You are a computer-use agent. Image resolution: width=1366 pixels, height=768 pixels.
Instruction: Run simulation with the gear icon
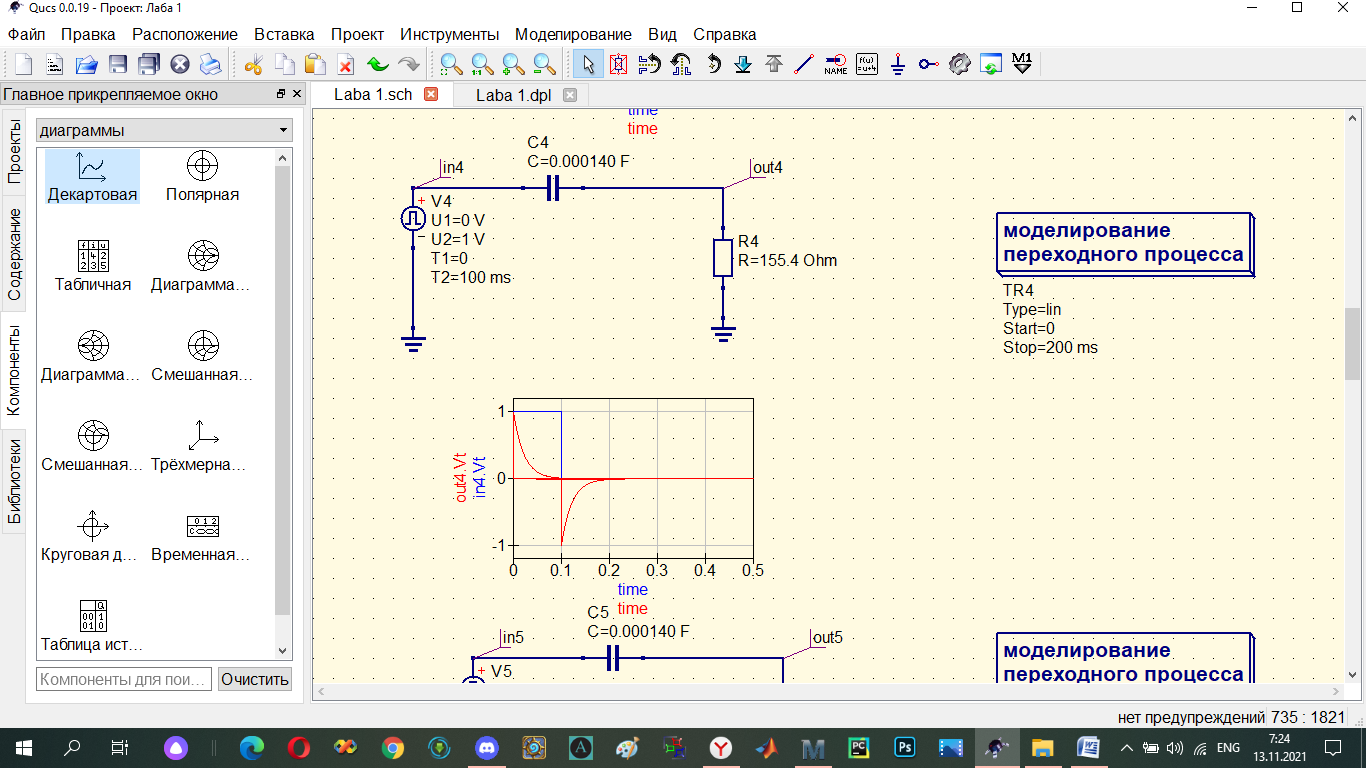[x=959, y=65]
